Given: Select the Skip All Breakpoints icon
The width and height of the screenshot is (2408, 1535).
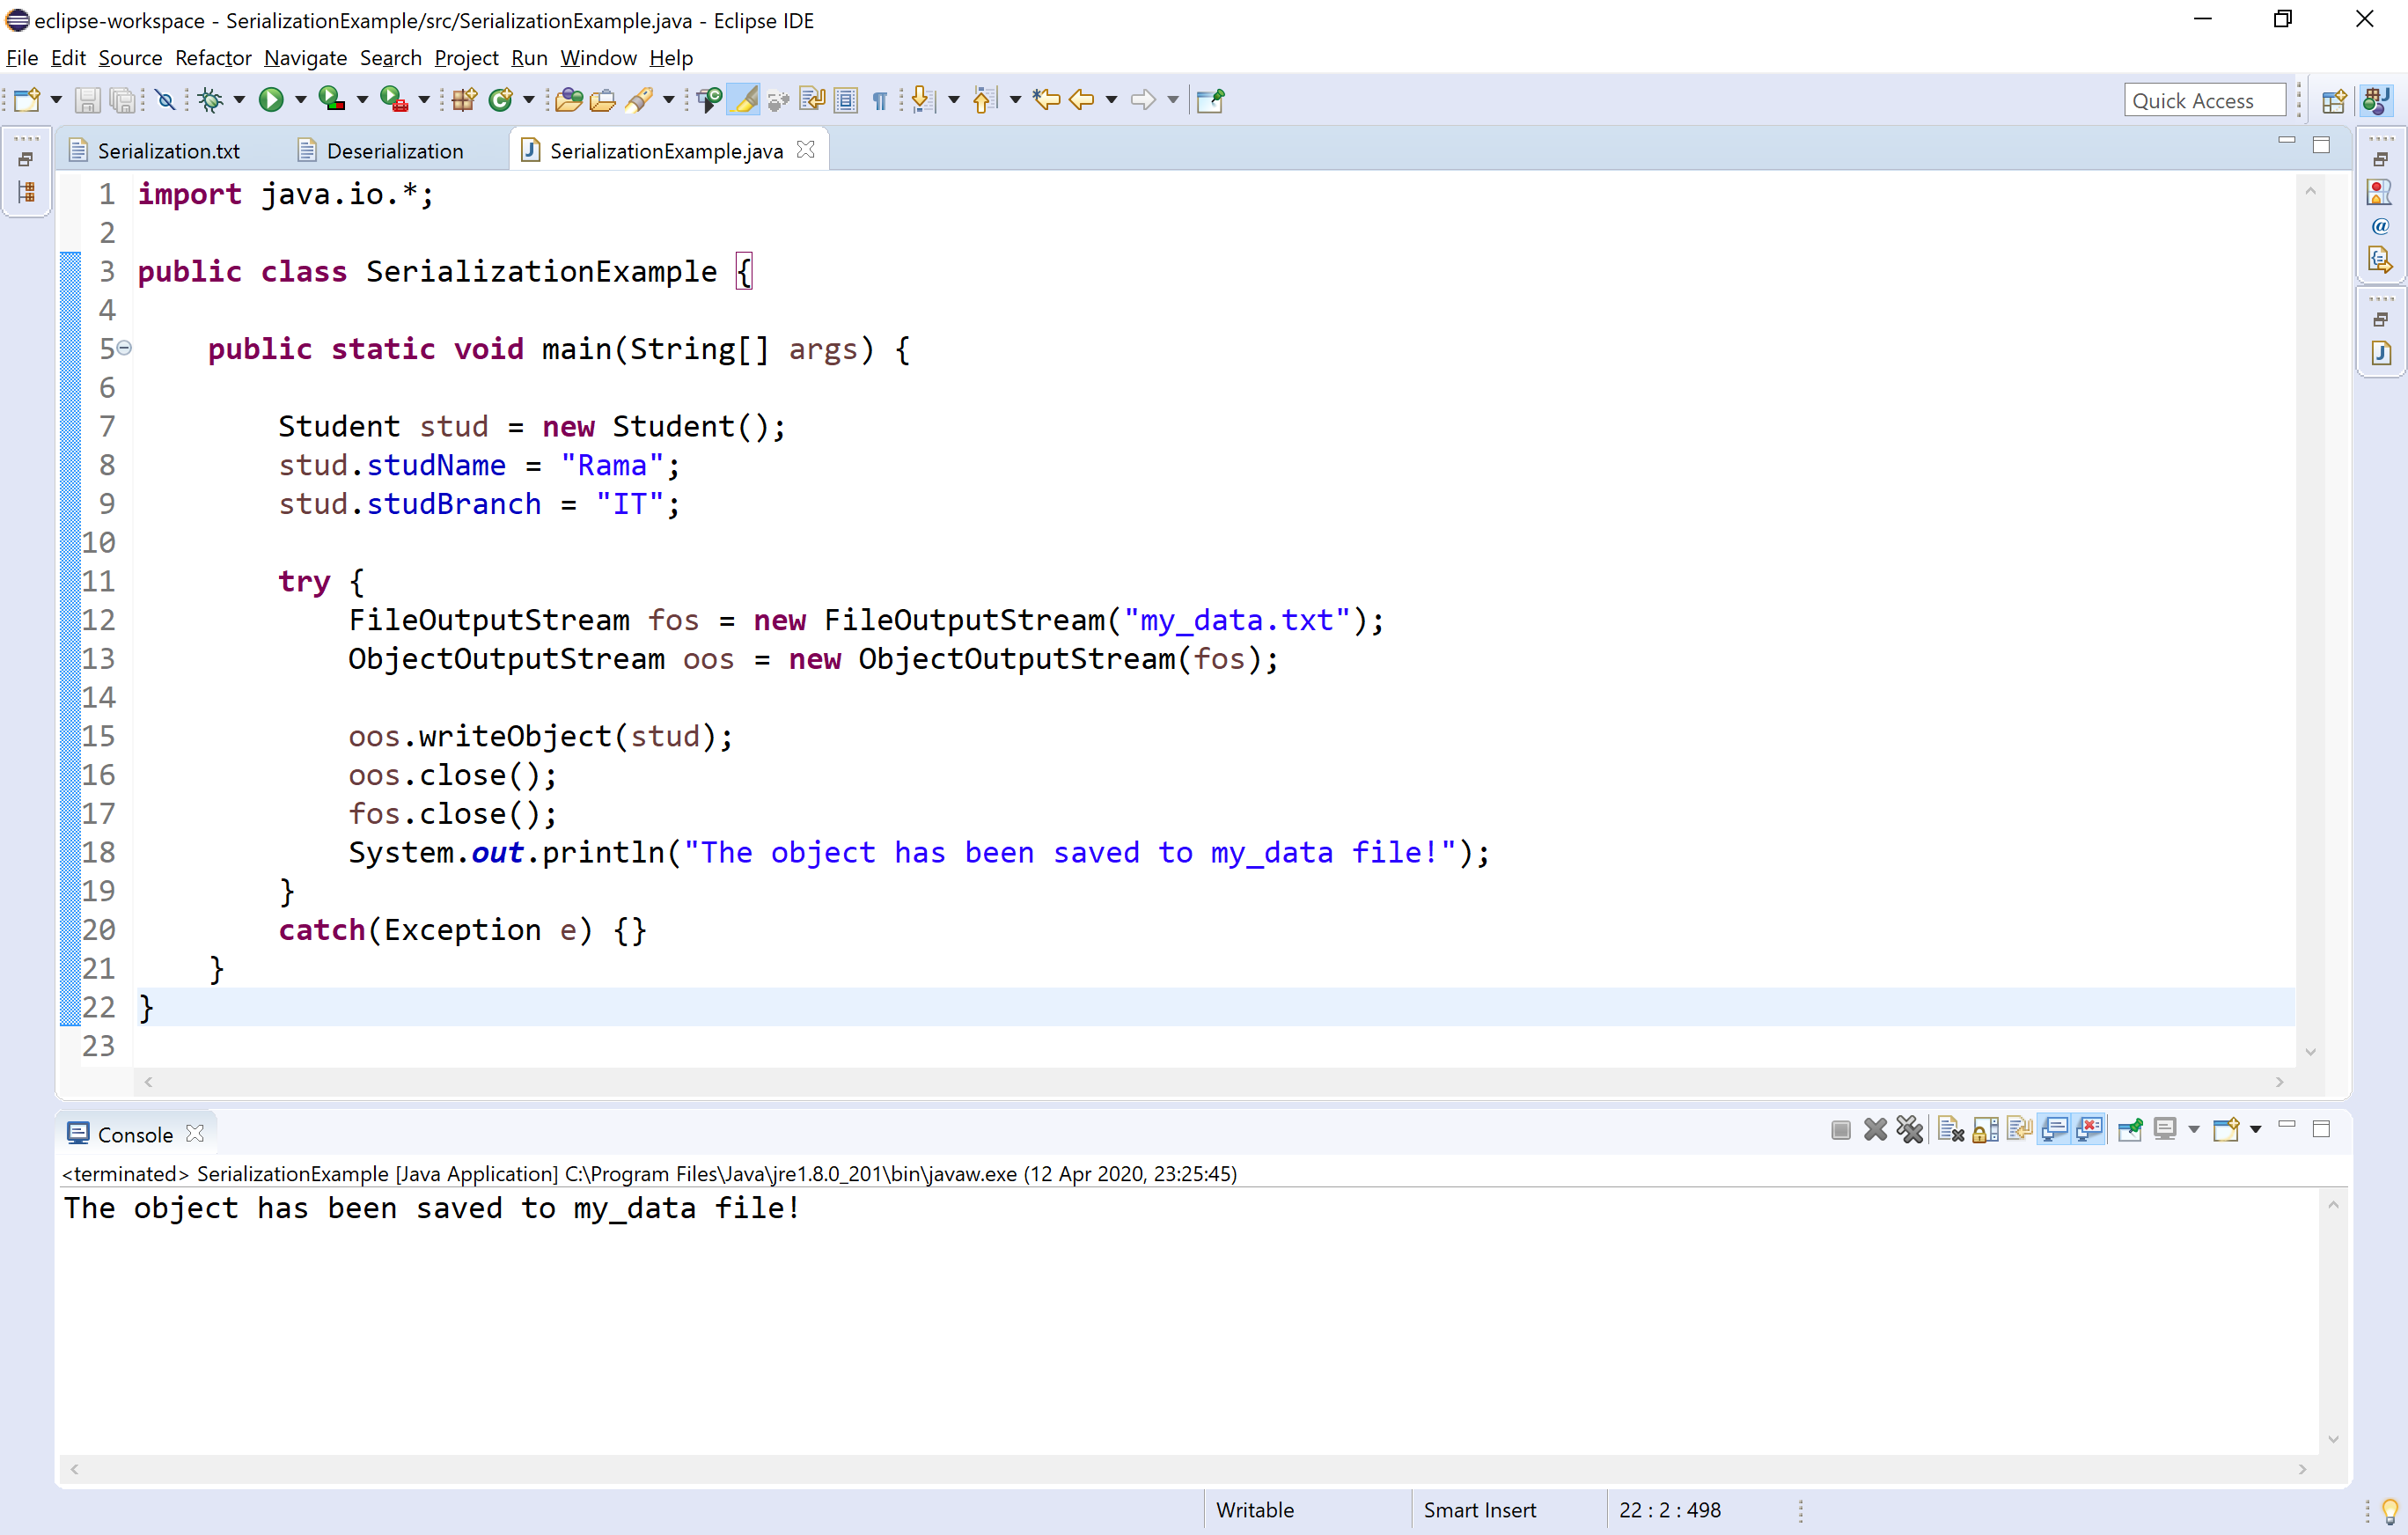Looking at the screenshot, I should (165, 100).
